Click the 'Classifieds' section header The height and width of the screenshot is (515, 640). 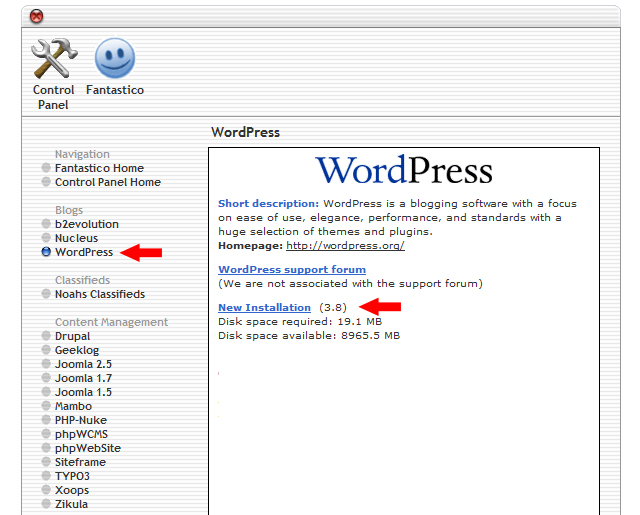82,280
